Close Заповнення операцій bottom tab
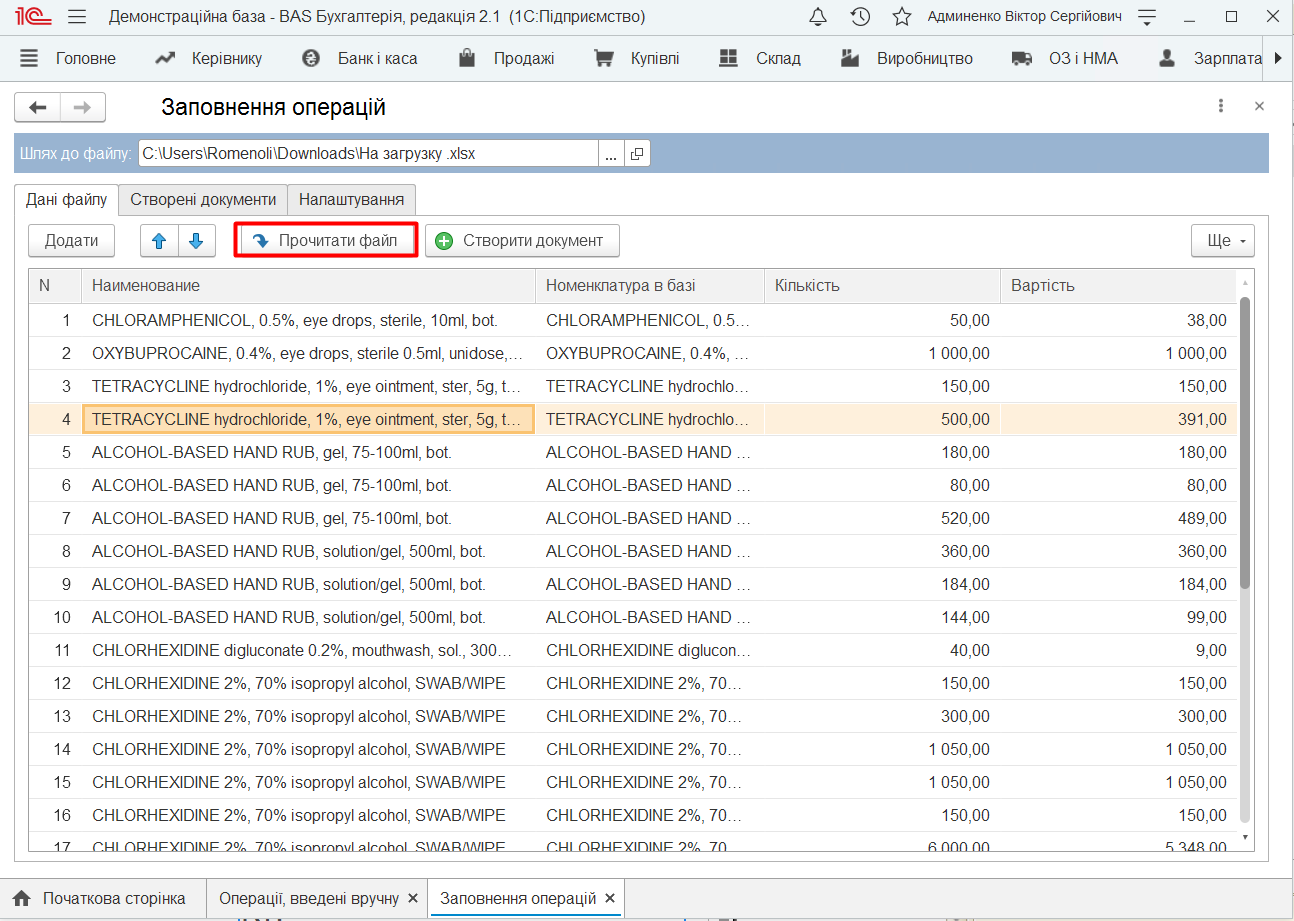The image size is (1294, 921). (x=610, y=898)
